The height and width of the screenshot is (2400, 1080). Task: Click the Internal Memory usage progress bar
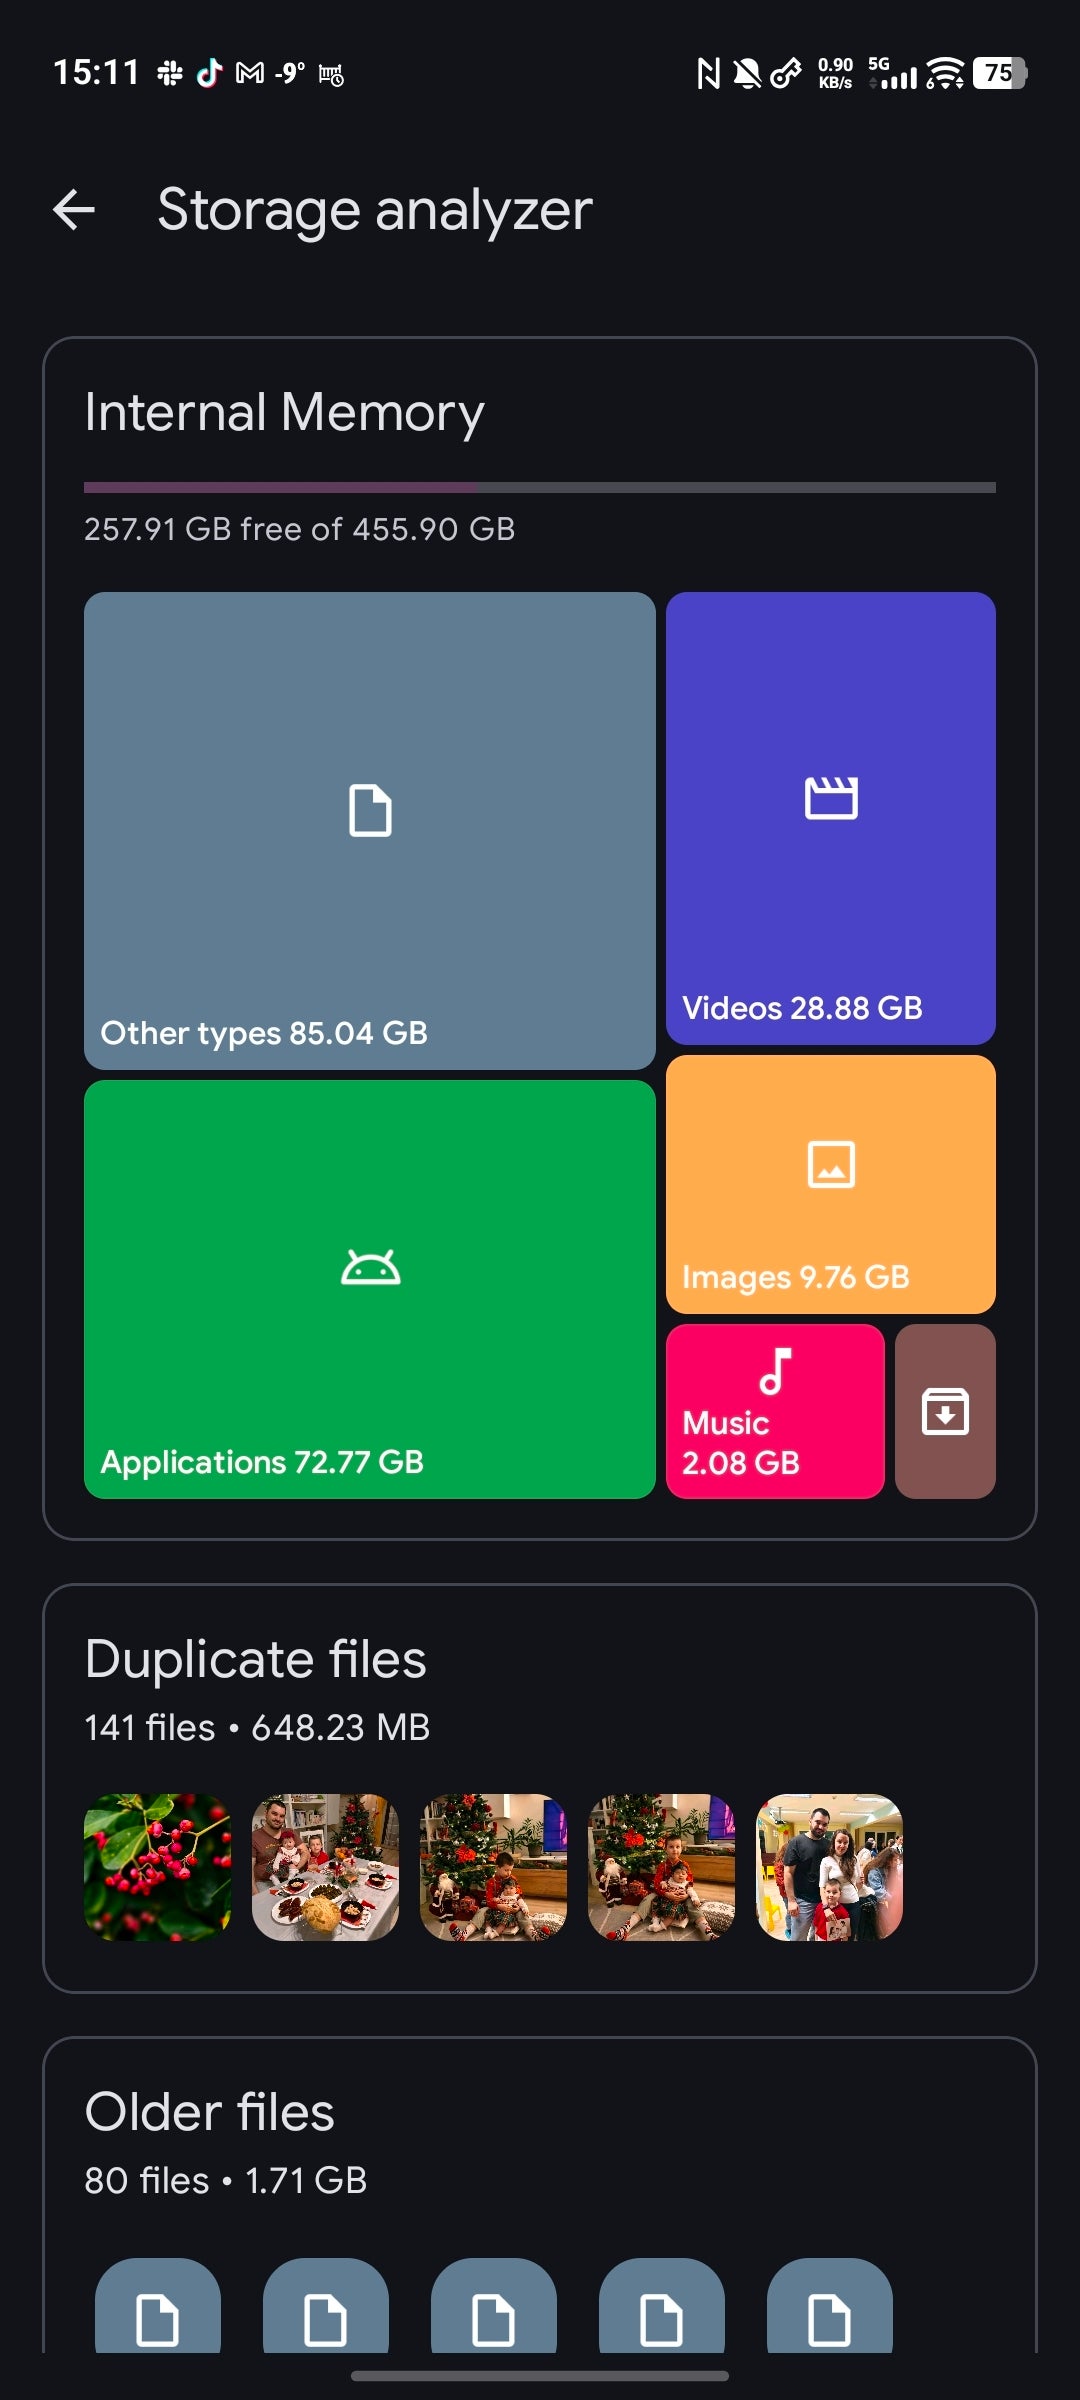(540, 488)
